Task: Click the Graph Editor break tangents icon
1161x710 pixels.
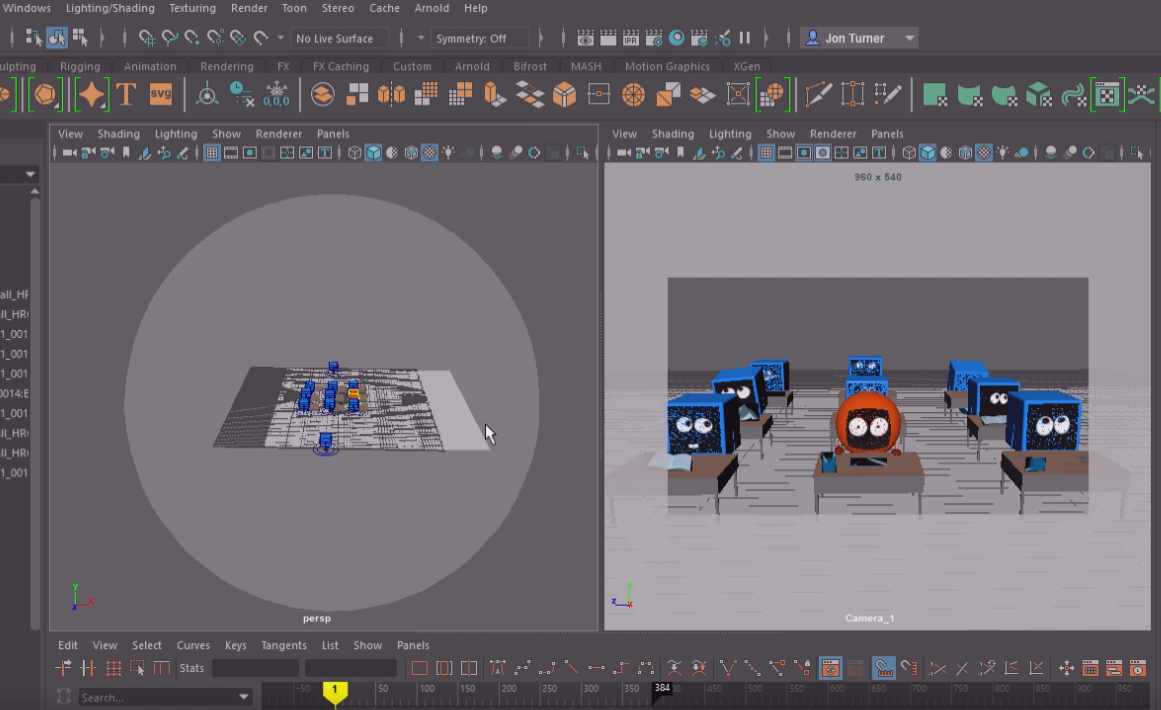Action: click(x=728, y=668)
